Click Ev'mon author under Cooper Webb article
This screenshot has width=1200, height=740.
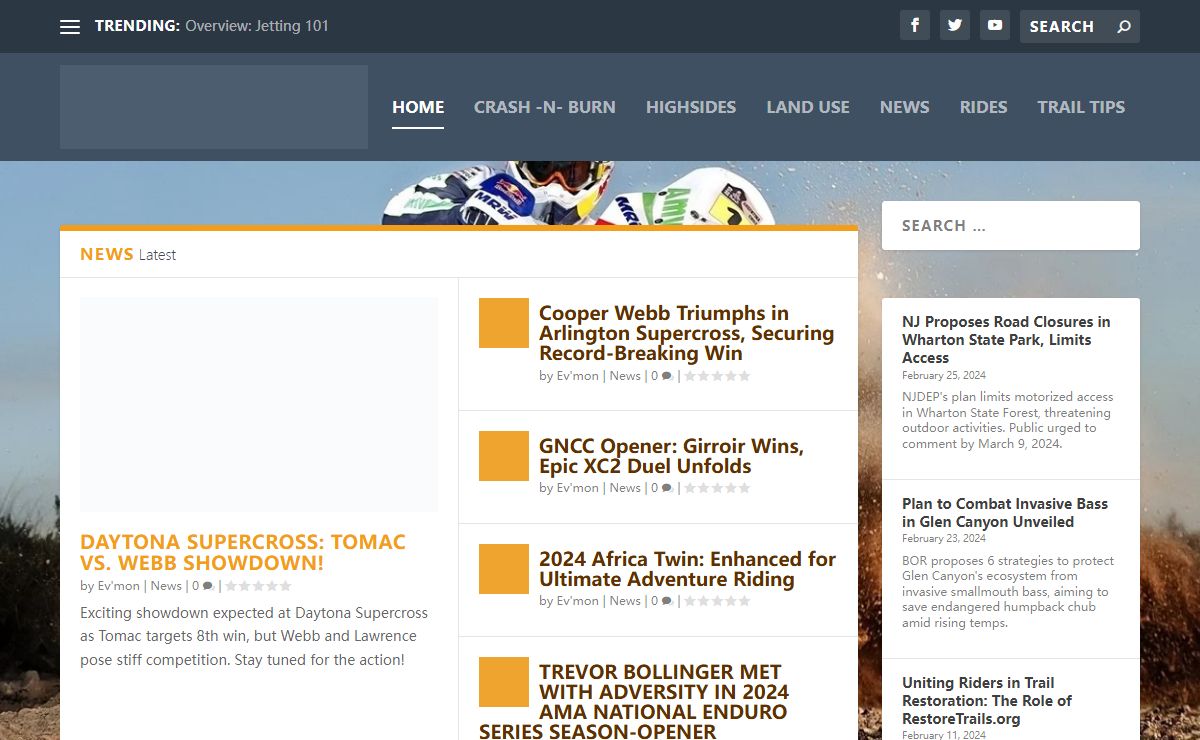click(577, 376)
